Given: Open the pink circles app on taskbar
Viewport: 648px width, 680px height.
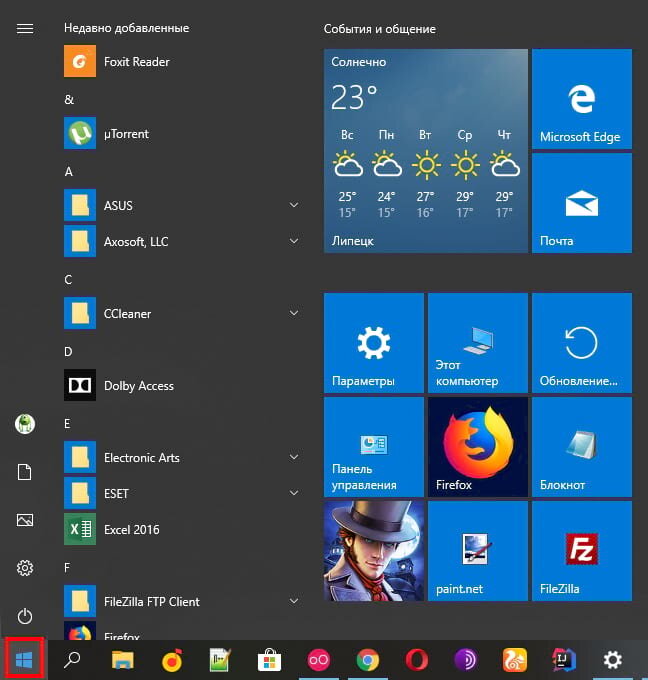Looking at the screenshot, I should coord(318,660).
